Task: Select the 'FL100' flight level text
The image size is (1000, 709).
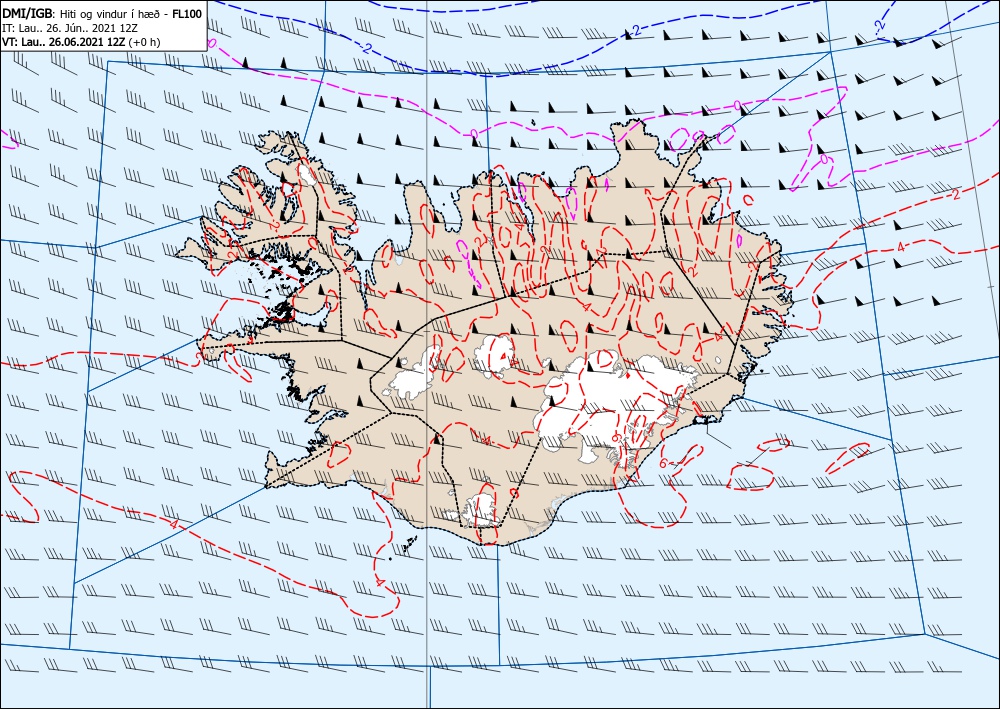Action: 188,13
